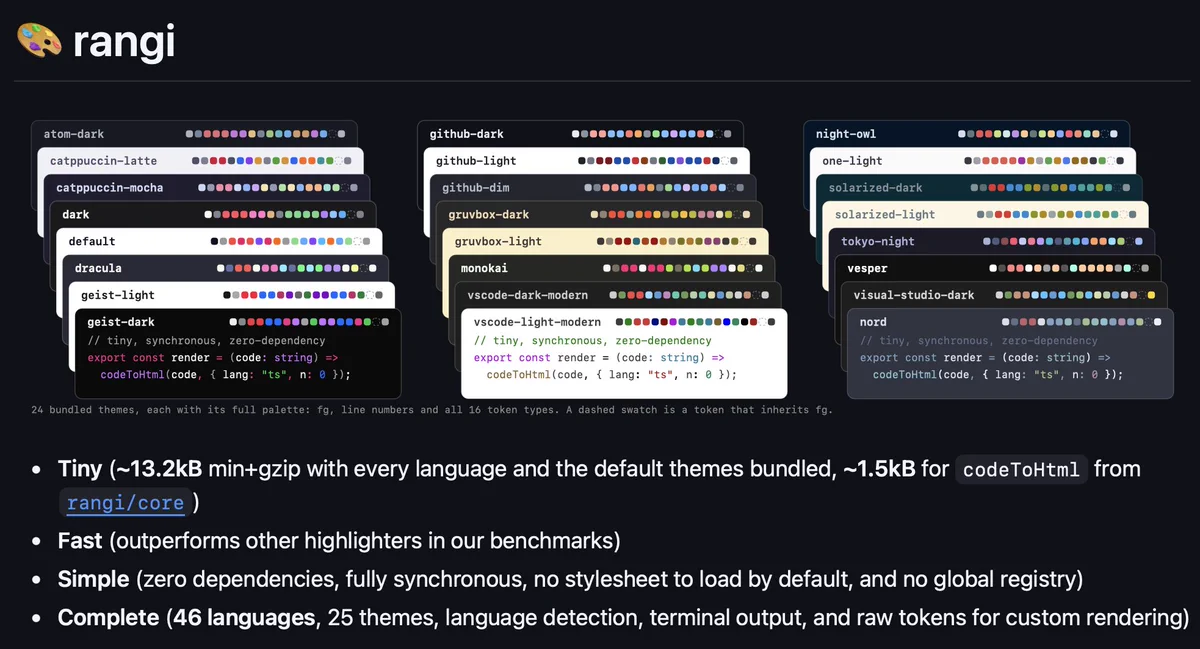Screen dimensions: 1200x649
Task: Click the bold word Fast
Action: (80, 541)
